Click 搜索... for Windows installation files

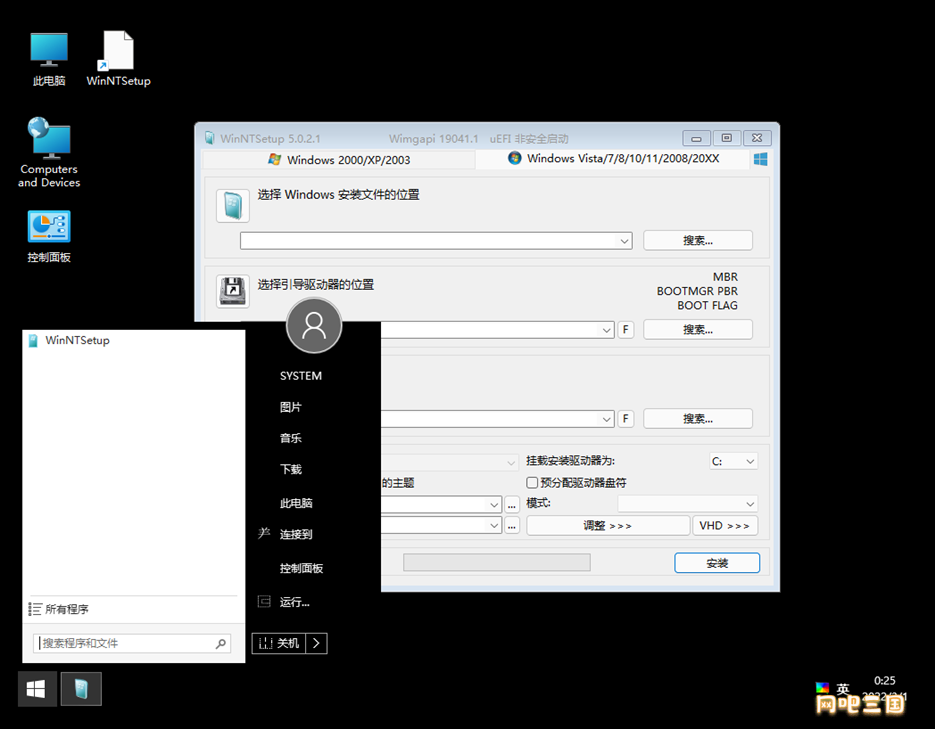coord(698,241)
